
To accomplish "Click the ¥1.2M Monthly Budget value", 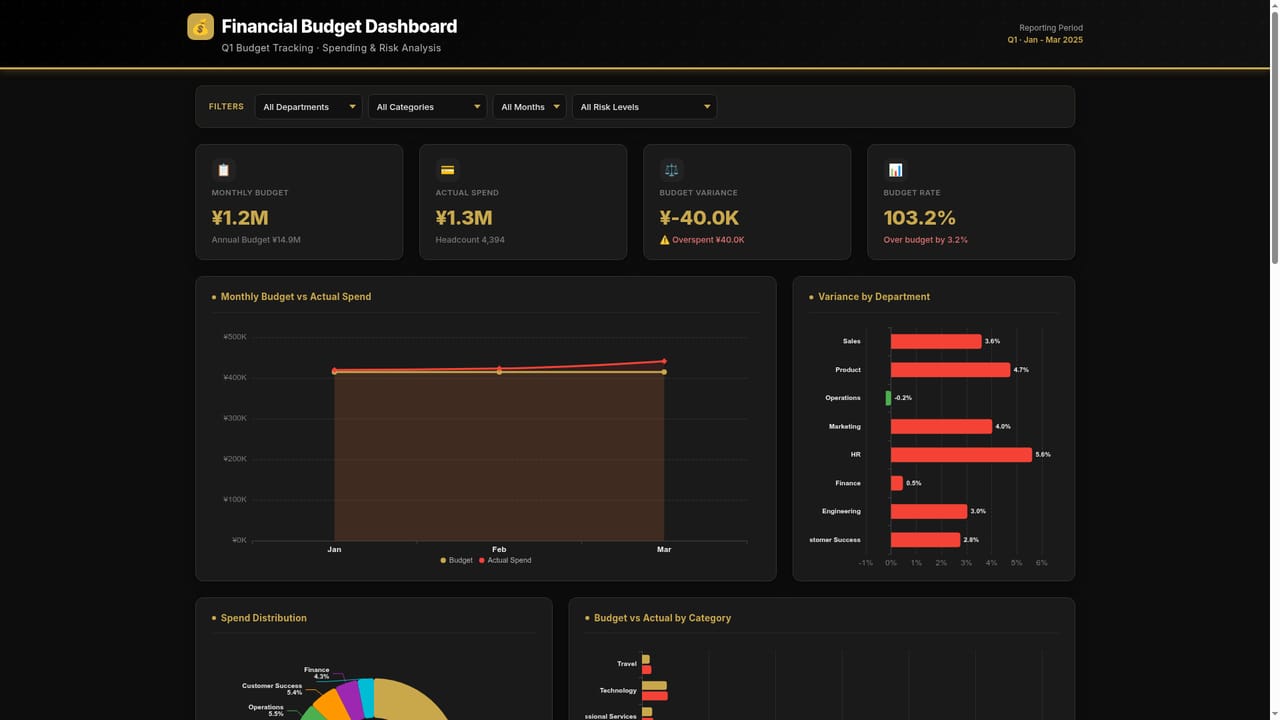I will pos(240,218).
